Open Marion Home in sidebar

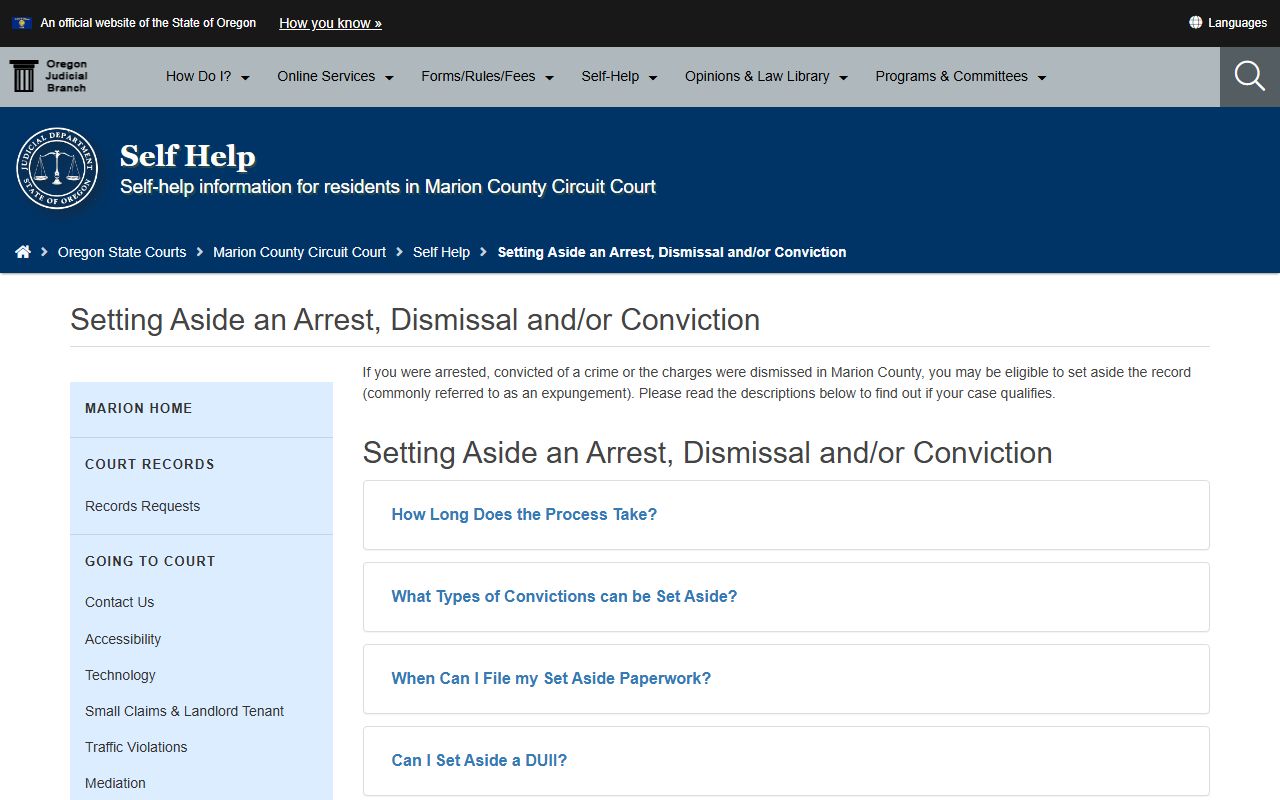138,408
